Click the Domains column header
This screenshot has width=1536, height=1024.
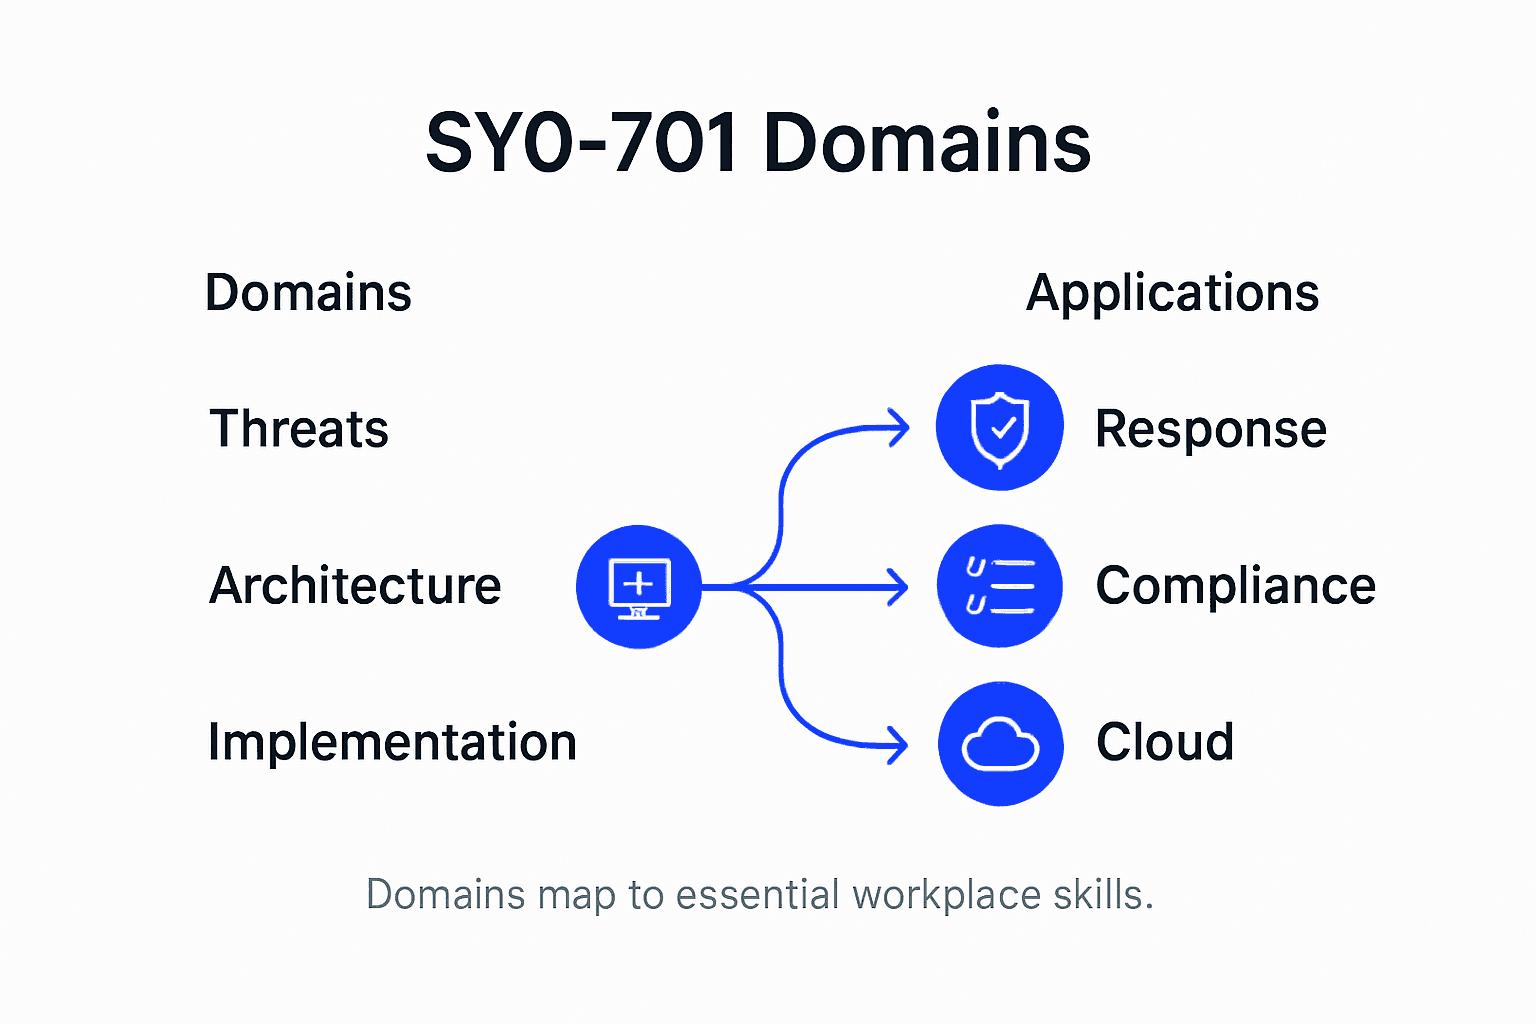point(308,291)
